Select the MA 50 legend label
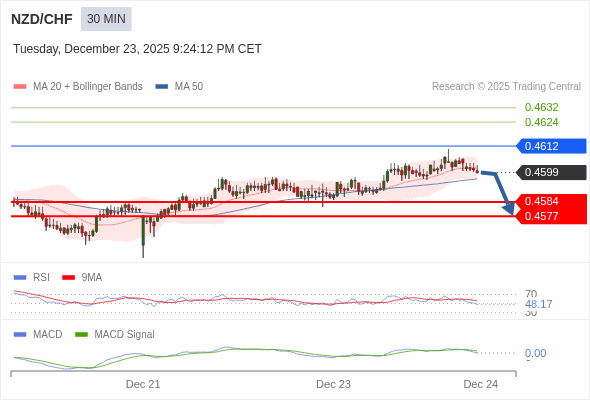The width and height of the screenshot is (590, 400). pyautogui.click(x=189, y=87)
